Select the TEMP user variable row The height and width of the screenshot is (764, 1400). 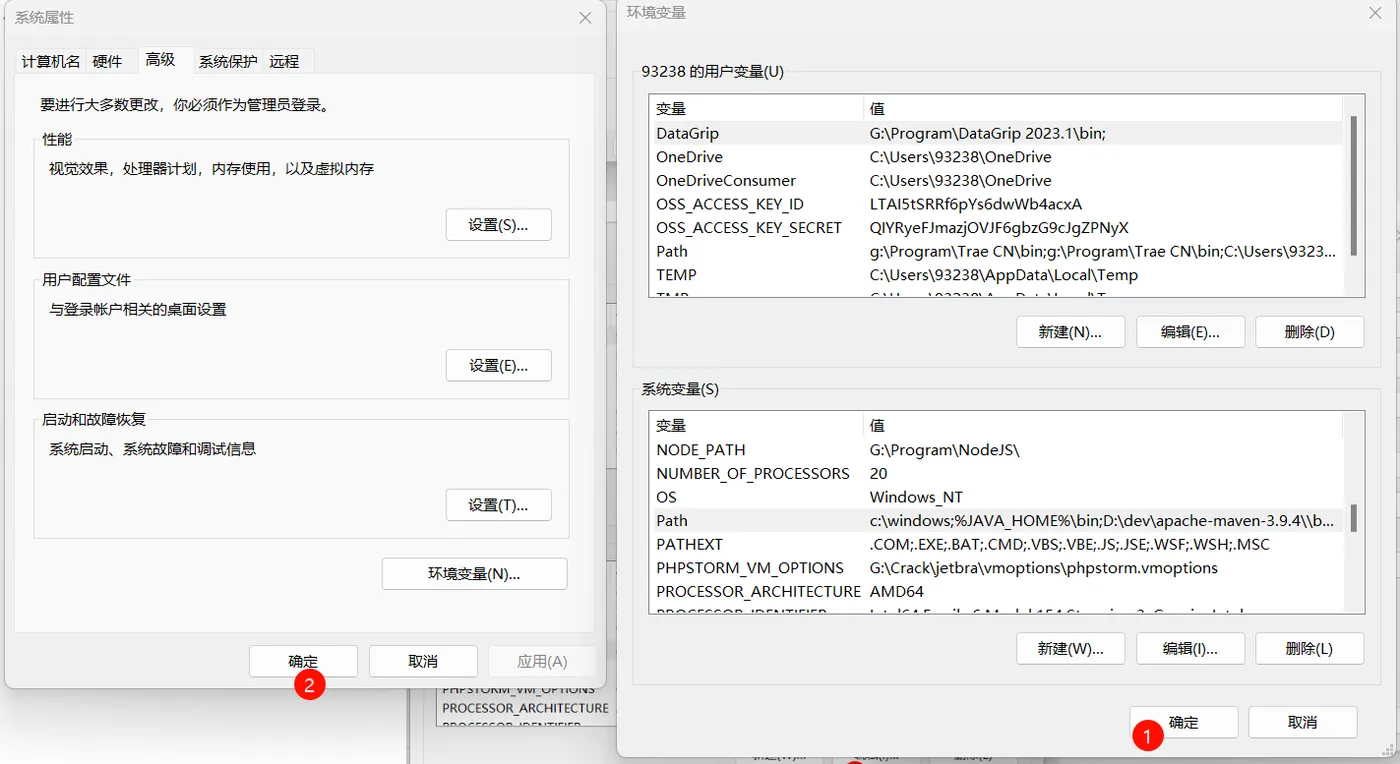pyautogui.click(x=995, y=275)
